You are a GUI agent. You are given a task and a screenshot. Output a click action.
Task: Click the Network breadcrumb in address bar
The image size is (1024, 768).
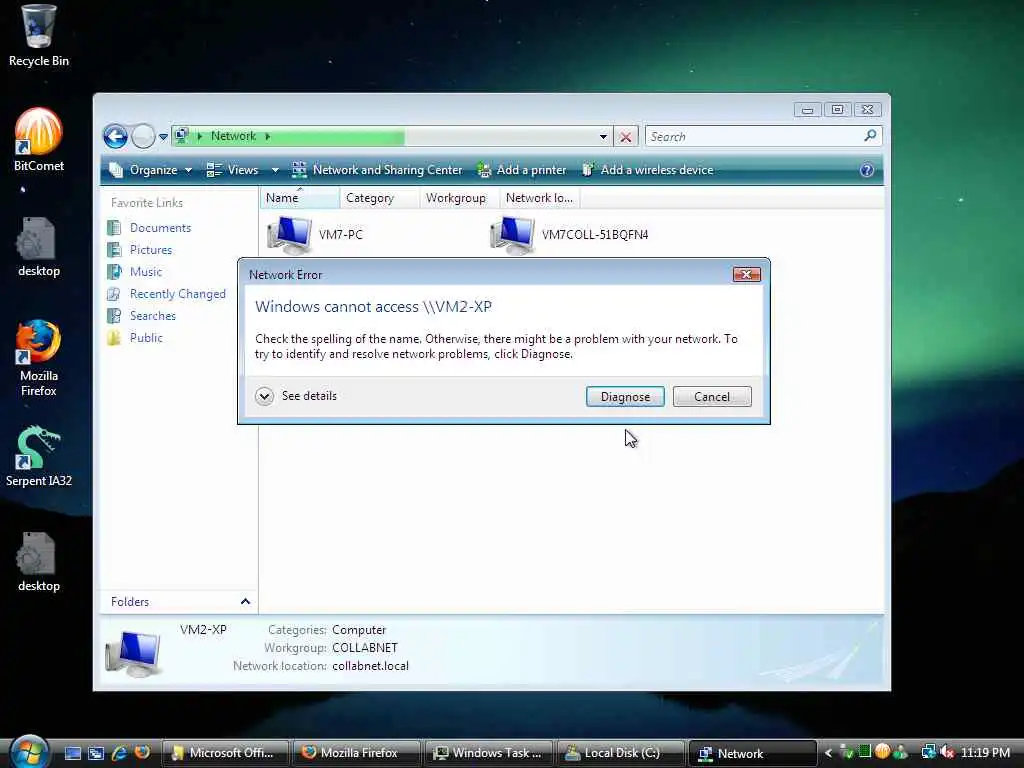tap(233, 136)
